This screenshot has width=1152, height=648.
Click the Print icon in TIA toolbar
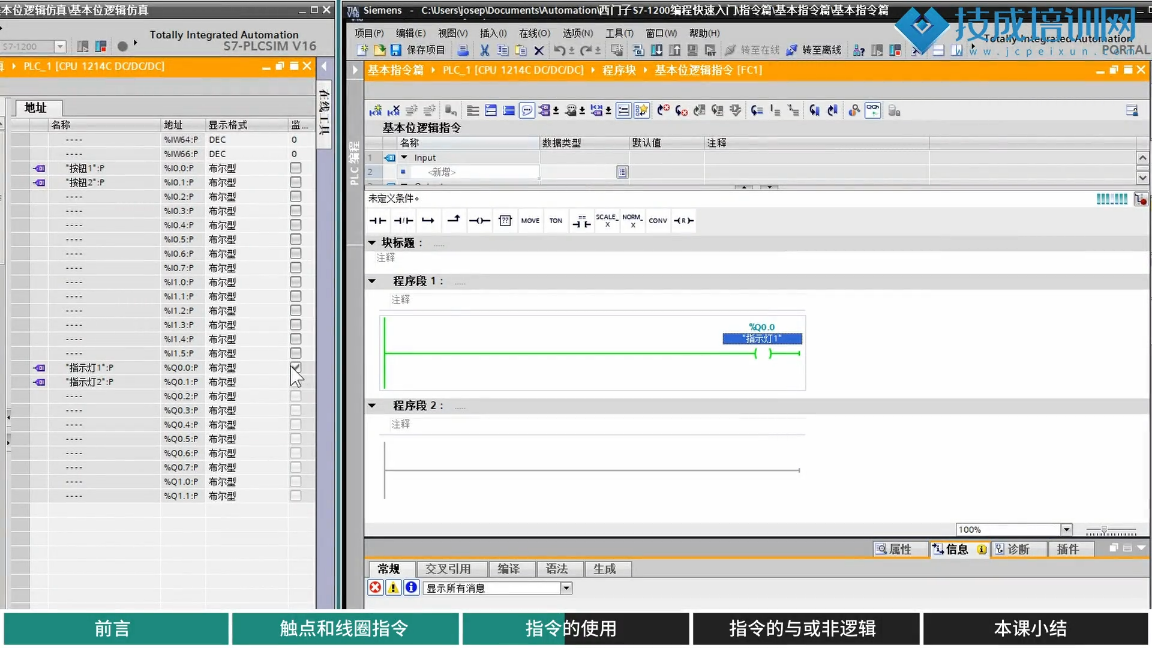pos(462,50)
